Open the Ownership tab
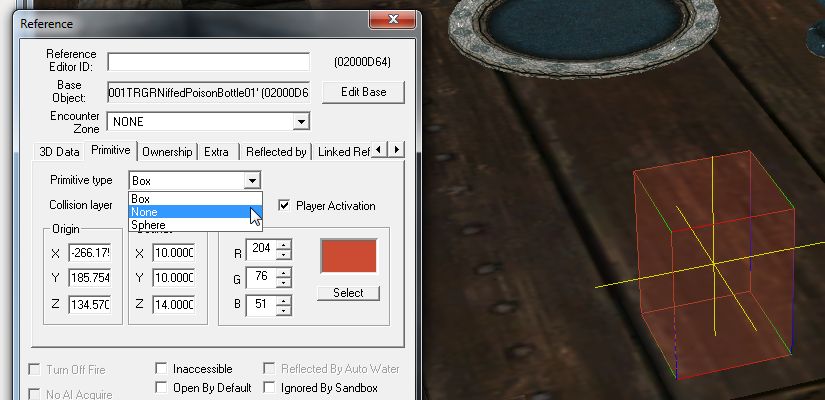This screenshot has height=400, width=825. [167, 152]
